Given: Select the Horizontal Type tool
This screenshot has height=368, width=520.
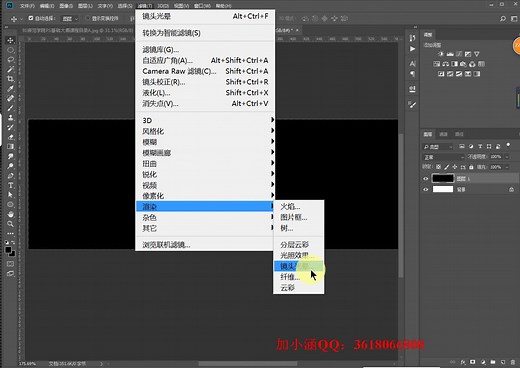Looking at the screenshot, I should tap(11, 185).
